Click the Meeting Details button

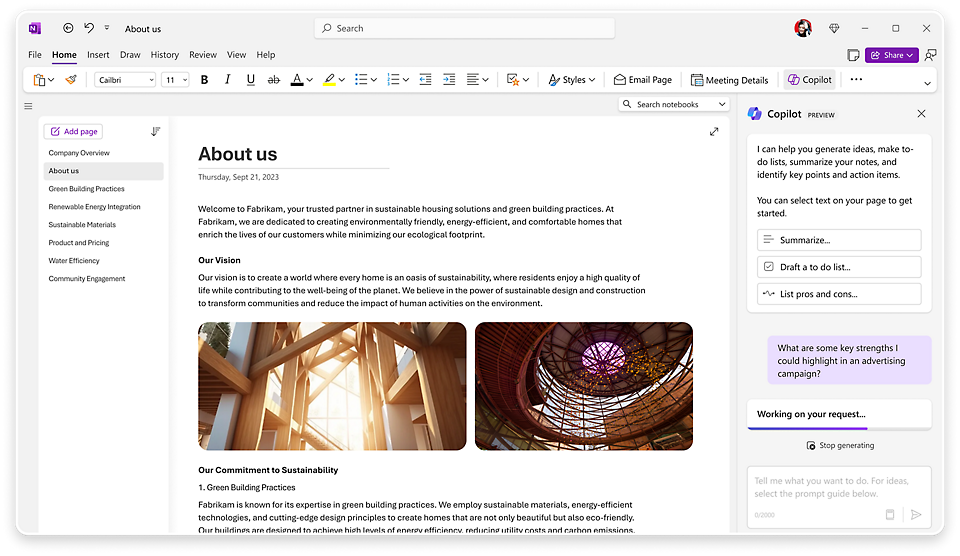tap(729, 80)
